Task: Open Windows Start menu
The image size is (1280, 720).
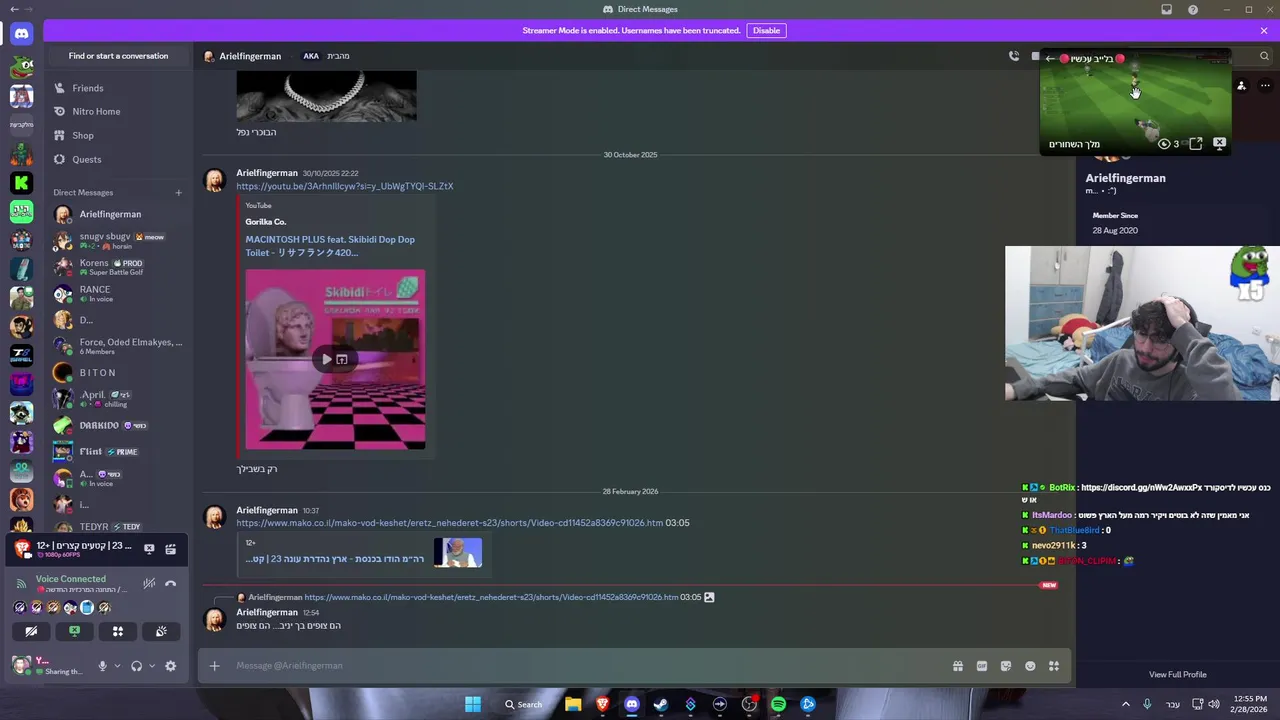Action: 473,704
